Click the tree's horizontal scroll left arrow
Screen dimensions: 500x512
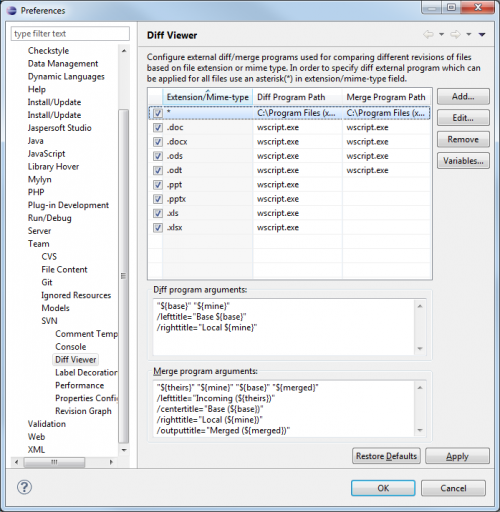pyautogui.click(x=16, y=462)
